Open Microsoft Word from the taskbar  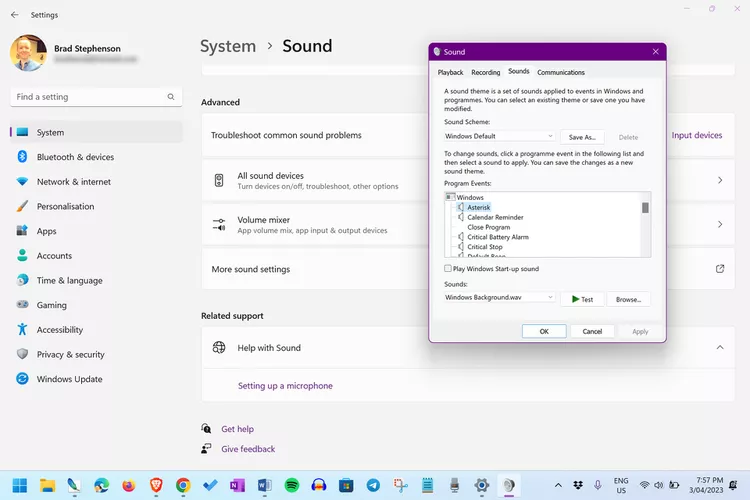[265, 486]
